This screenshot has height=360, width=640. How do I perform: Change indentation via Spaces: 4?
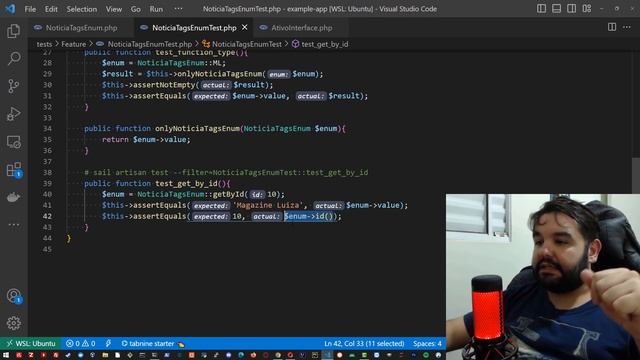coord(427,344)
